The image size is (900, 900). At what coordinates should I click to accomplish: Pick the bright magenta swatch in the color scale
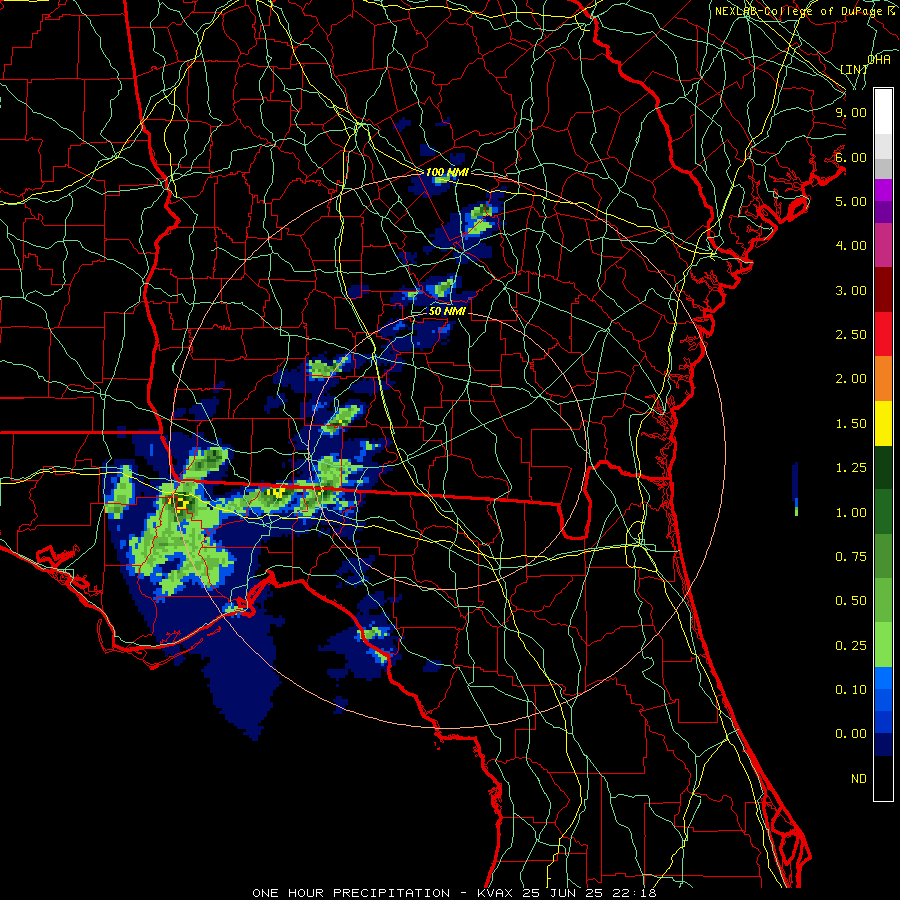(x=883, y=190)
